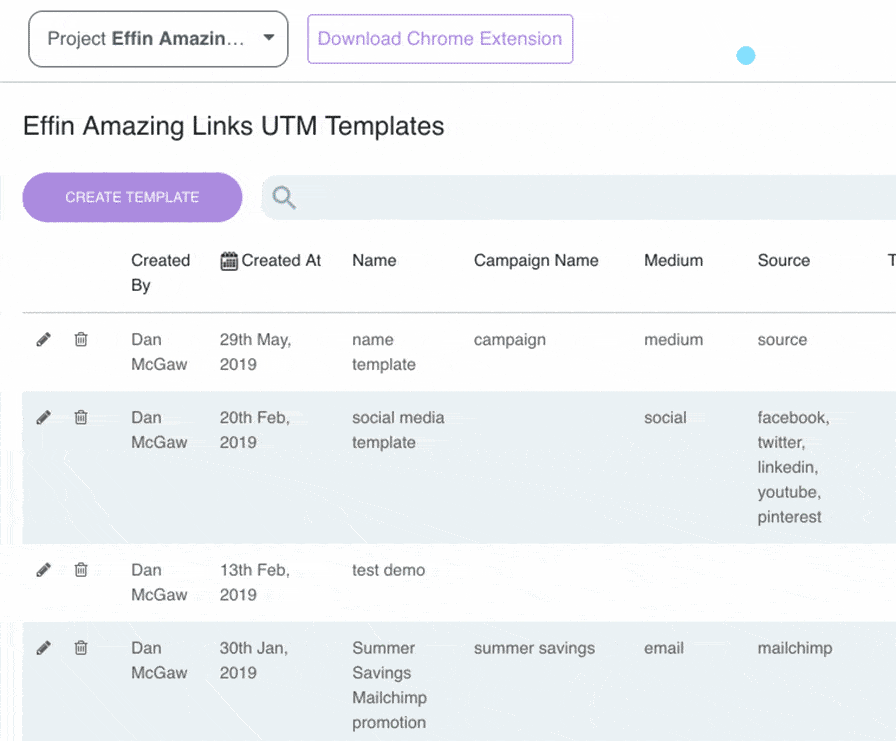The width and height of the screenshot is (896, 741).
Task: Edit the "social media template"
Action: 43,417
